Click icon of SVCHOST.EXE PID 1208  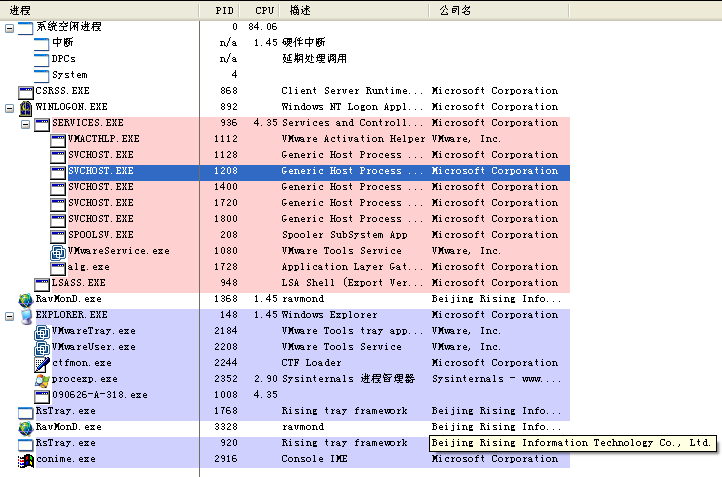tap(58, 172)
